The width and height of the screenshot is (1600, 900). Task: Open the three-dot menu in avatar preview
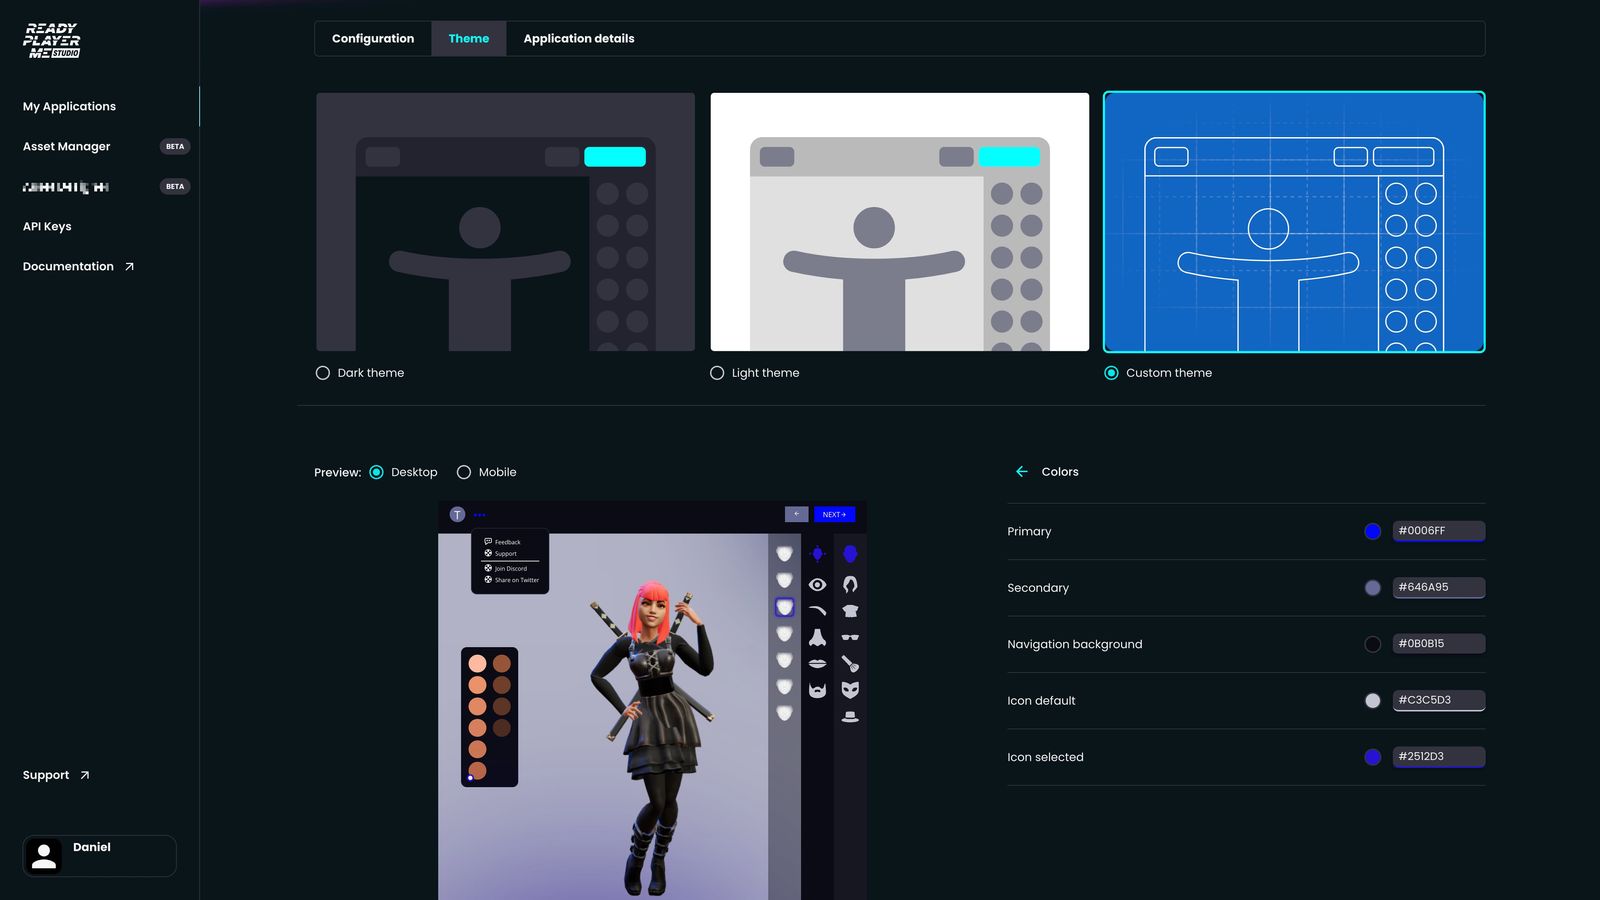click(x=479, y=514)
